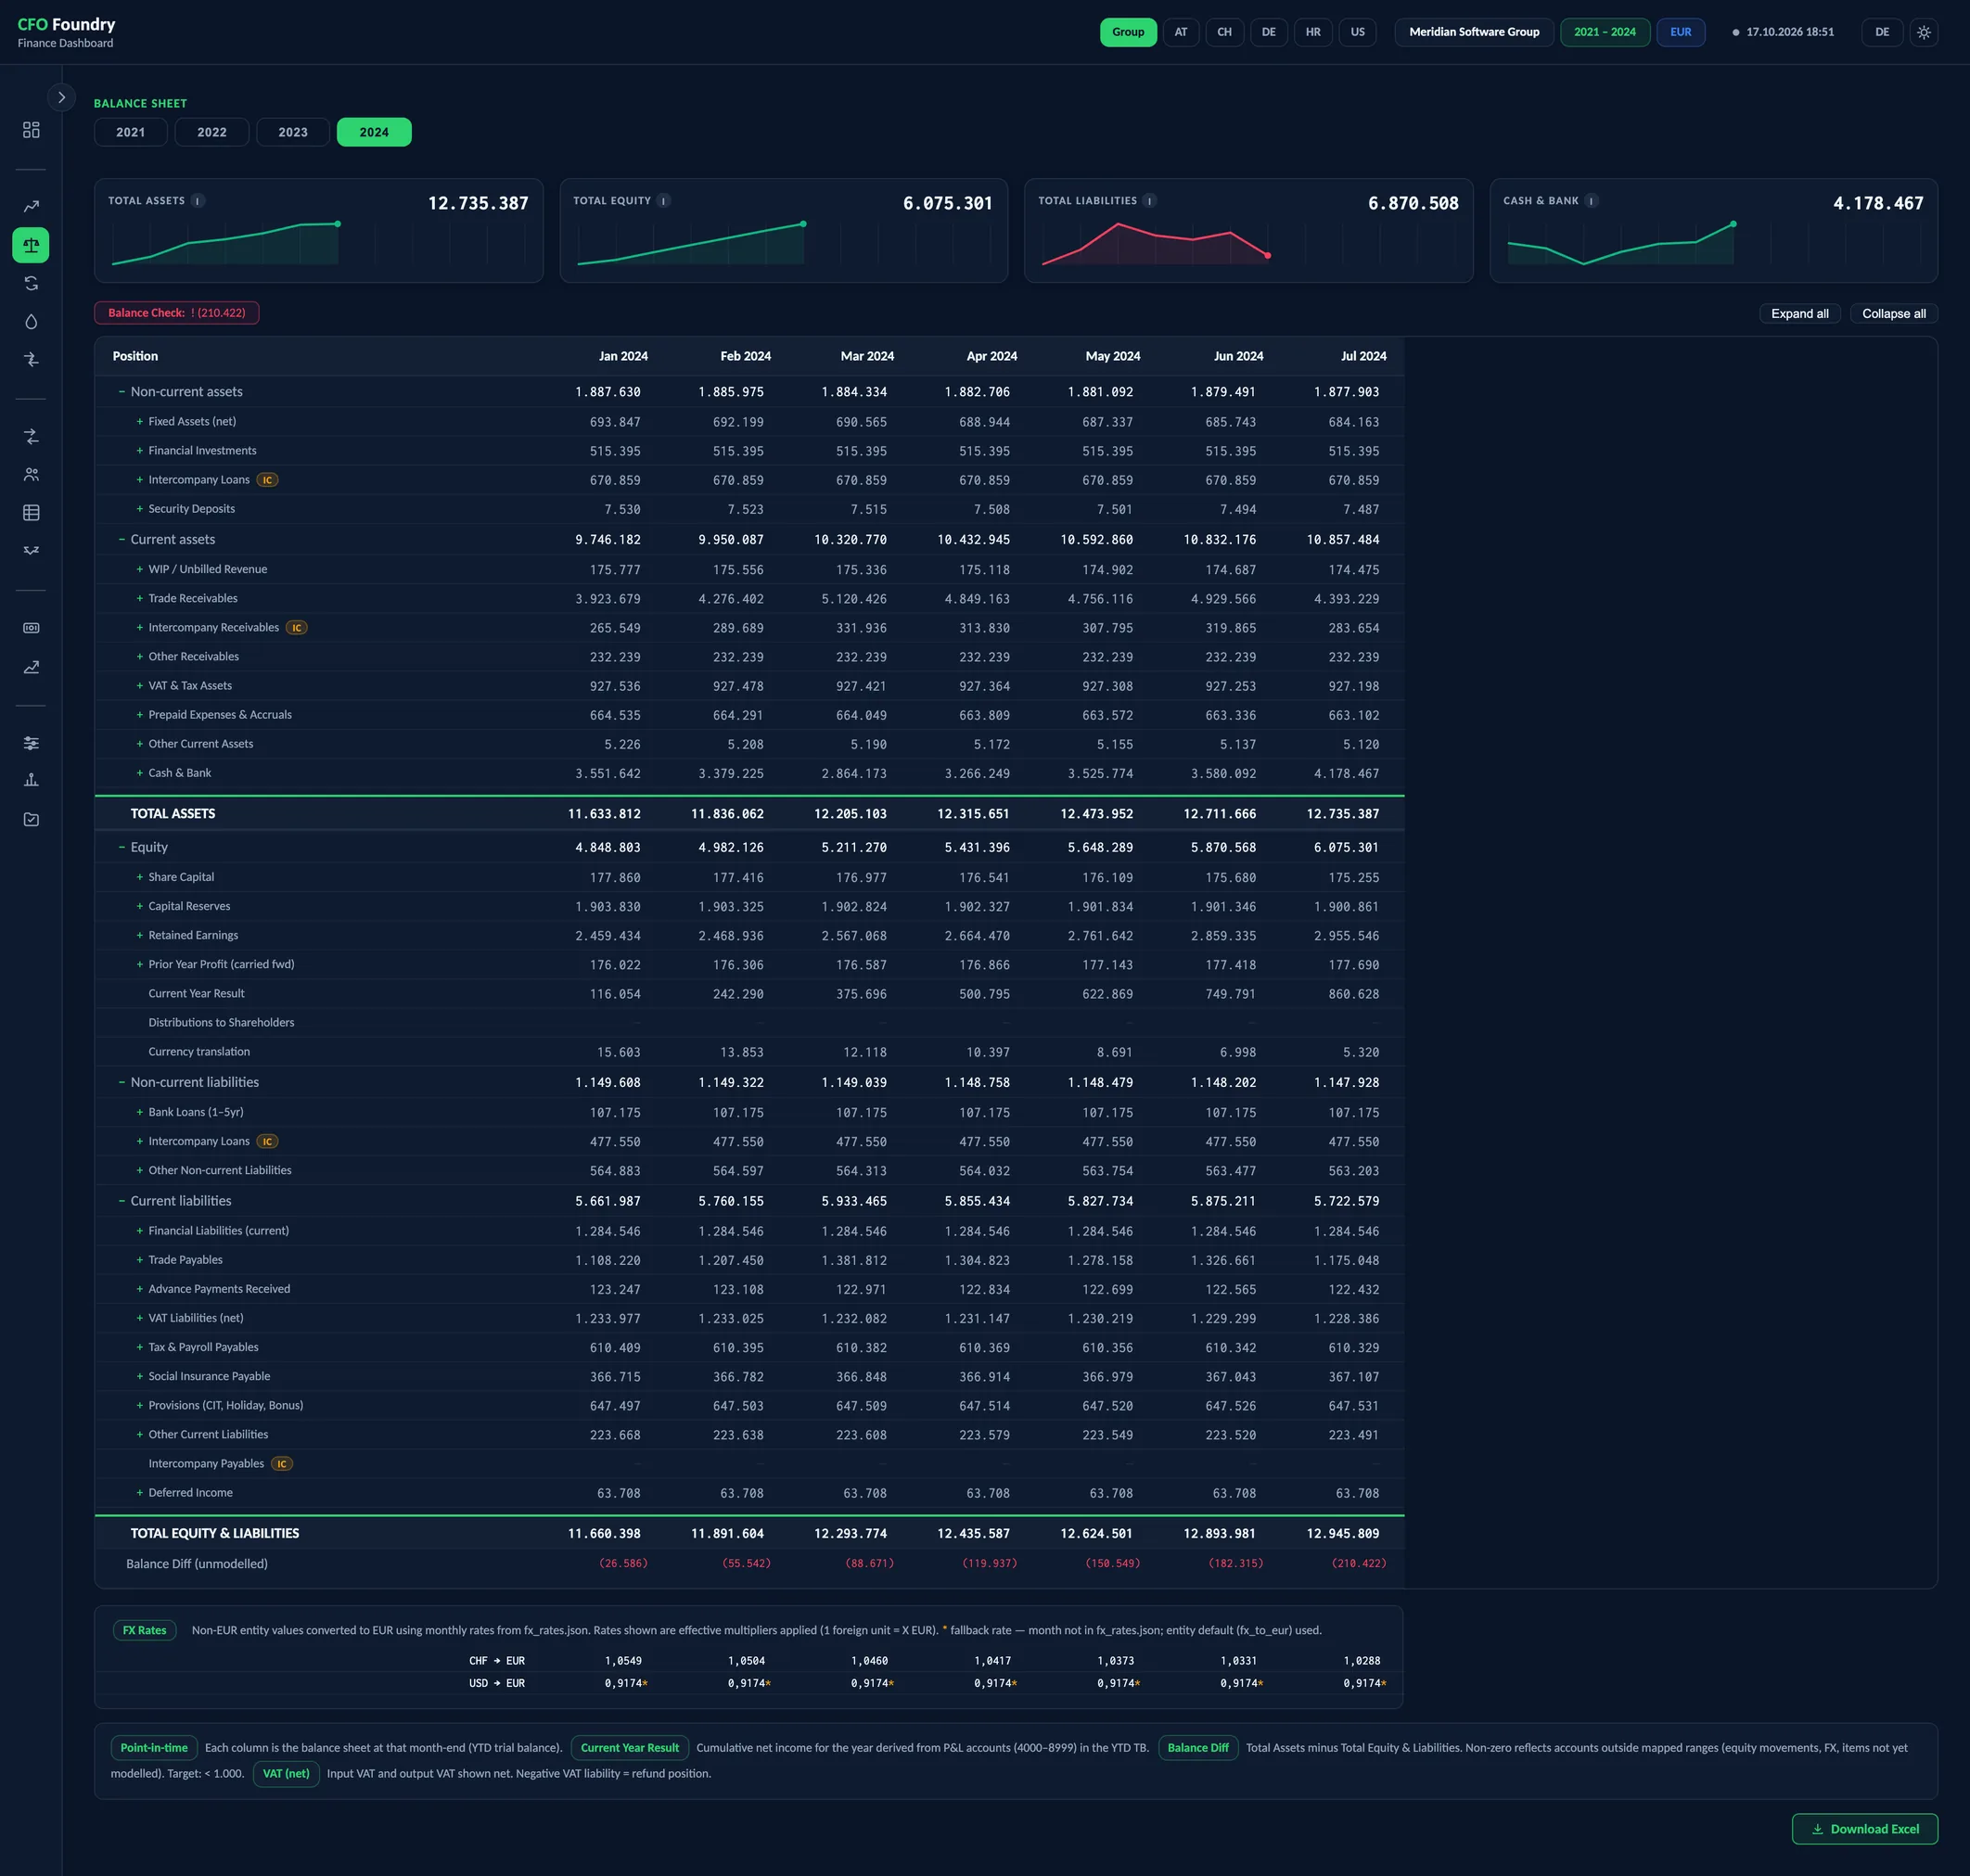Switch to the 2021 year tab

tap(131, 132)
